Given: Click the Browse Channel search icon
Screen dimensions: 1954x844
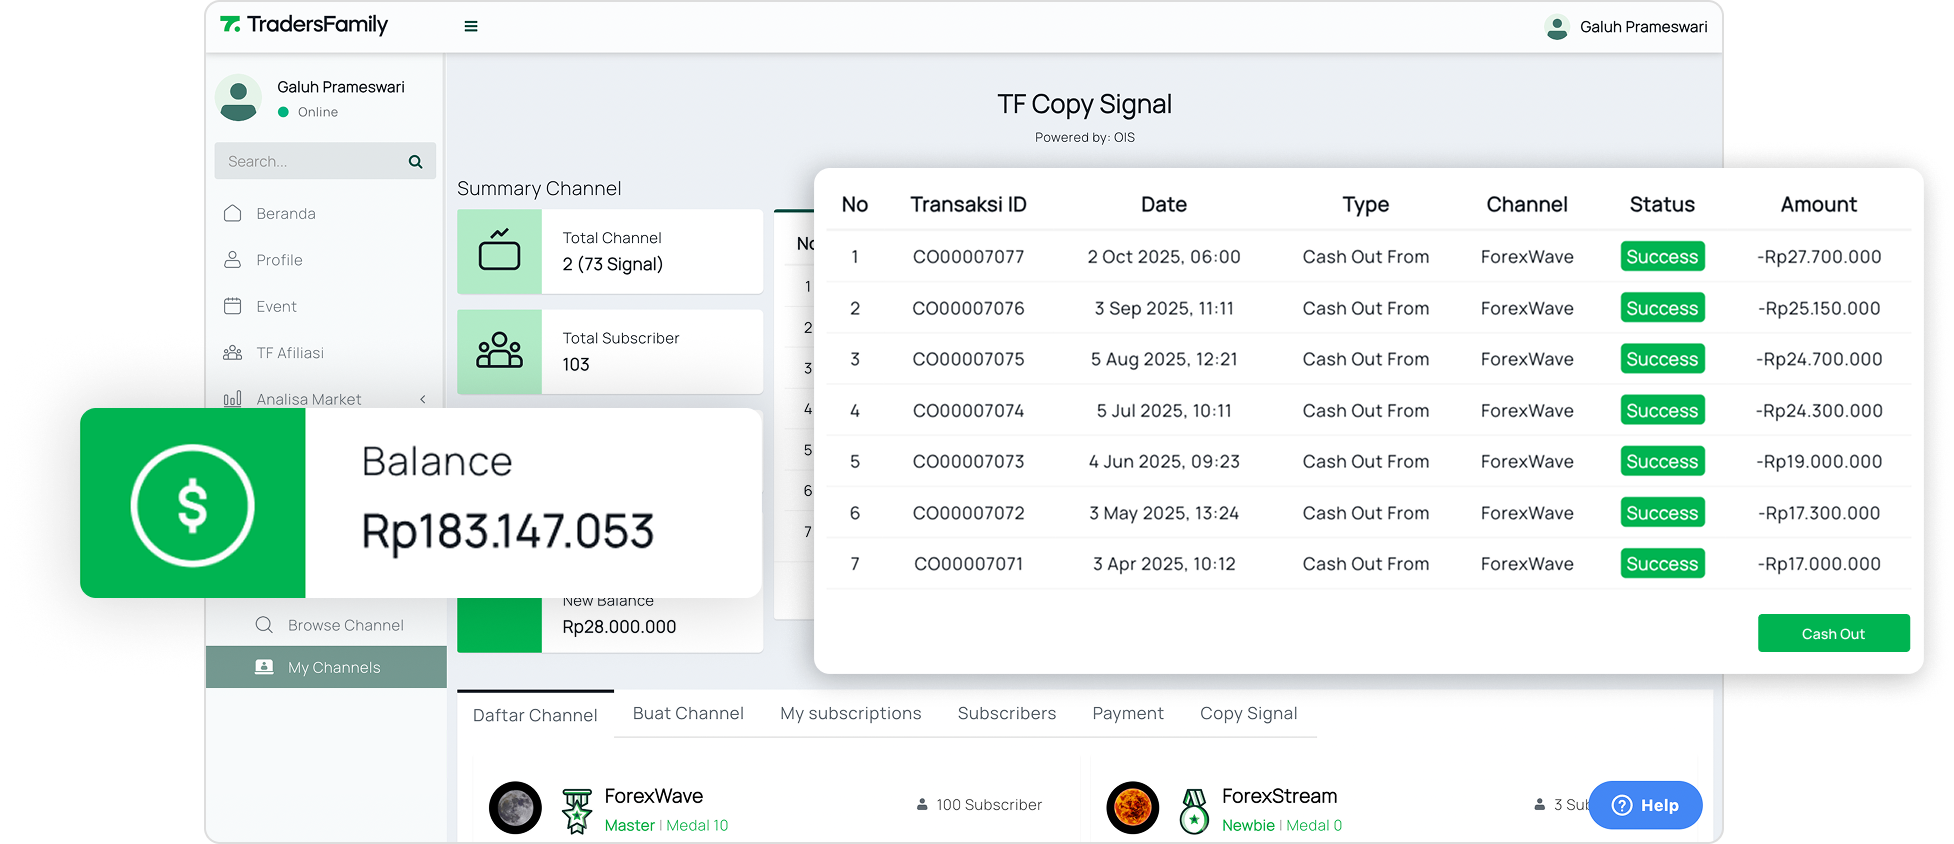Looking at the screenshot, I should coord(264,625).
